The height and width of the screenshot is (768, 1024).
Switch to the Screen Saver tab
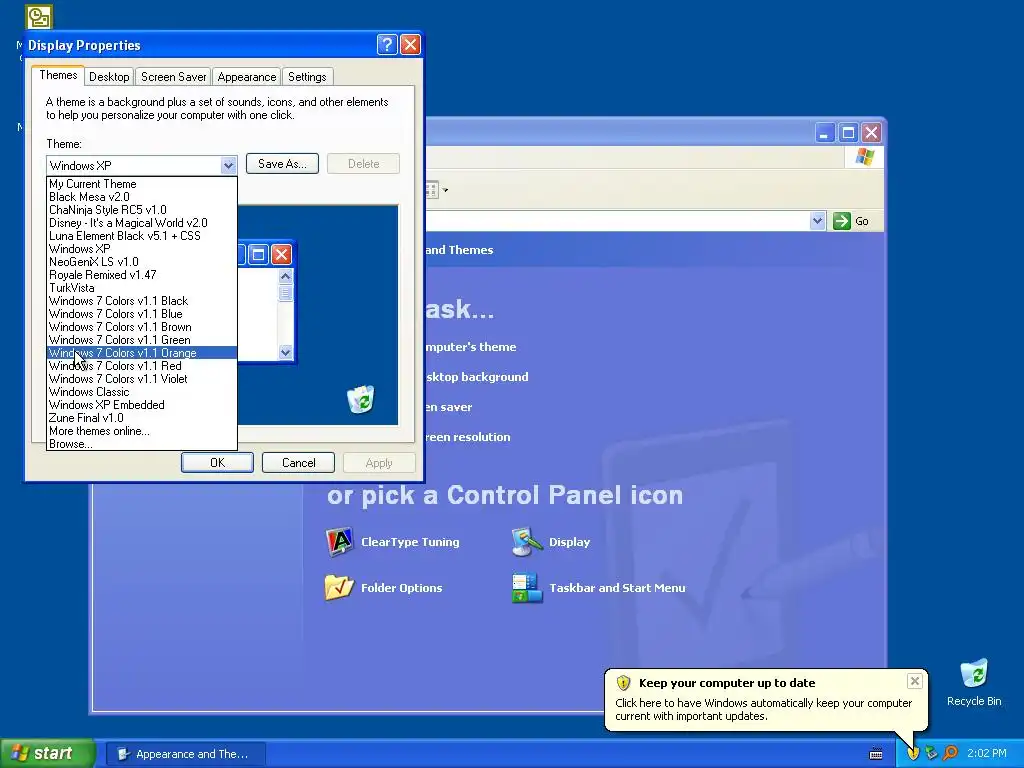tap(174, 77)
